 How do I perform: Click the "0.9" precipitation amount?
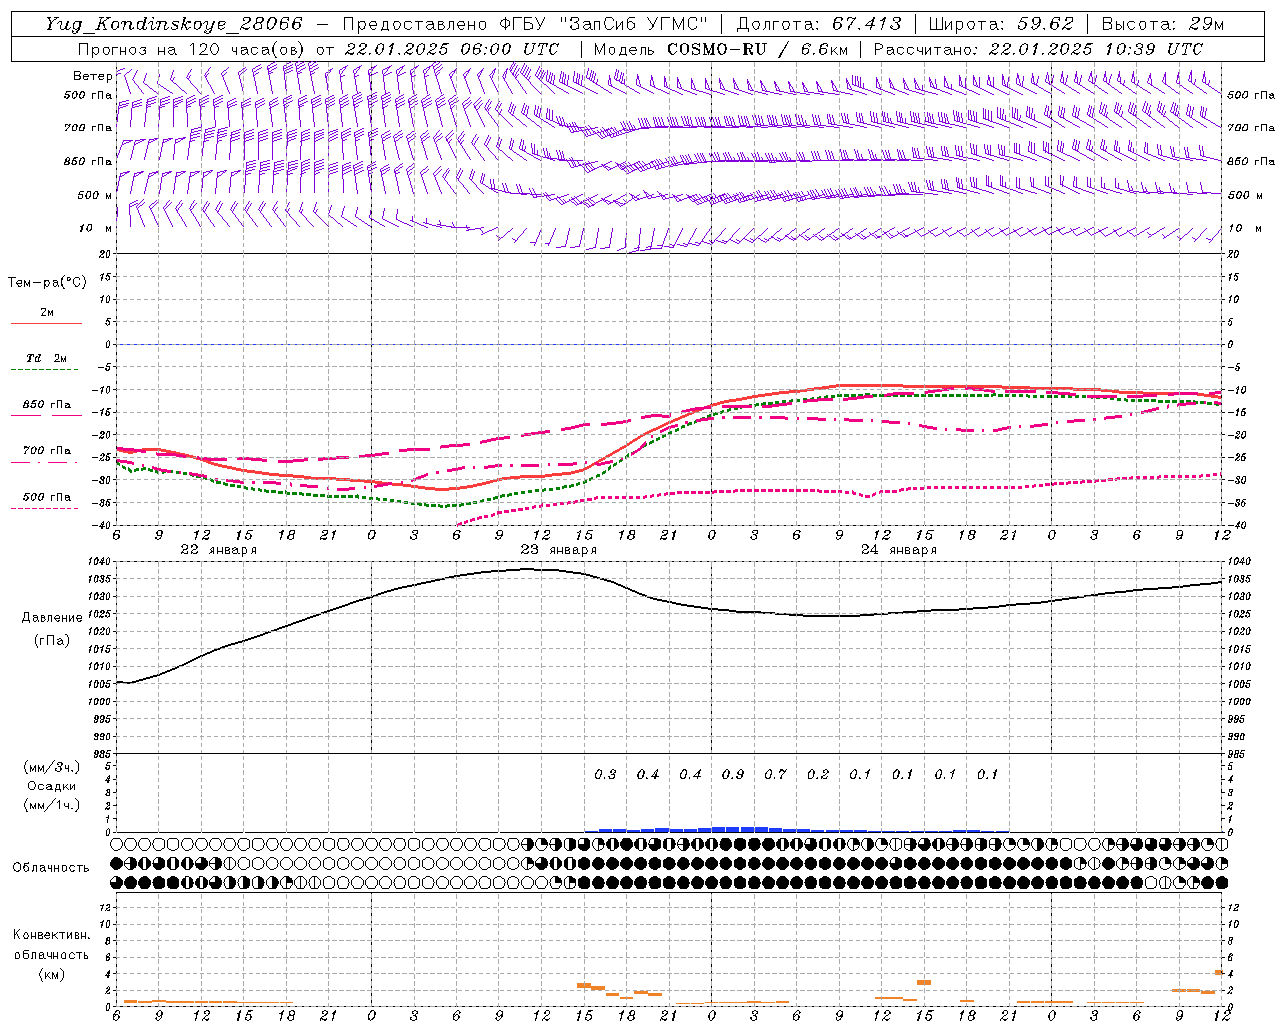pyautogui.click(x=732, y=774)
